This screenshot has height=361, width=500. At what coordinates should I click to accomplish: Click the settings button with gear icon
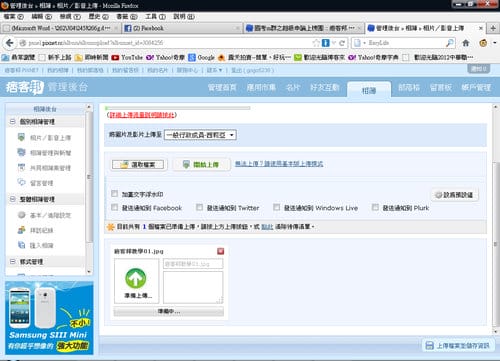pyautogui.click(x=455, y=195)
